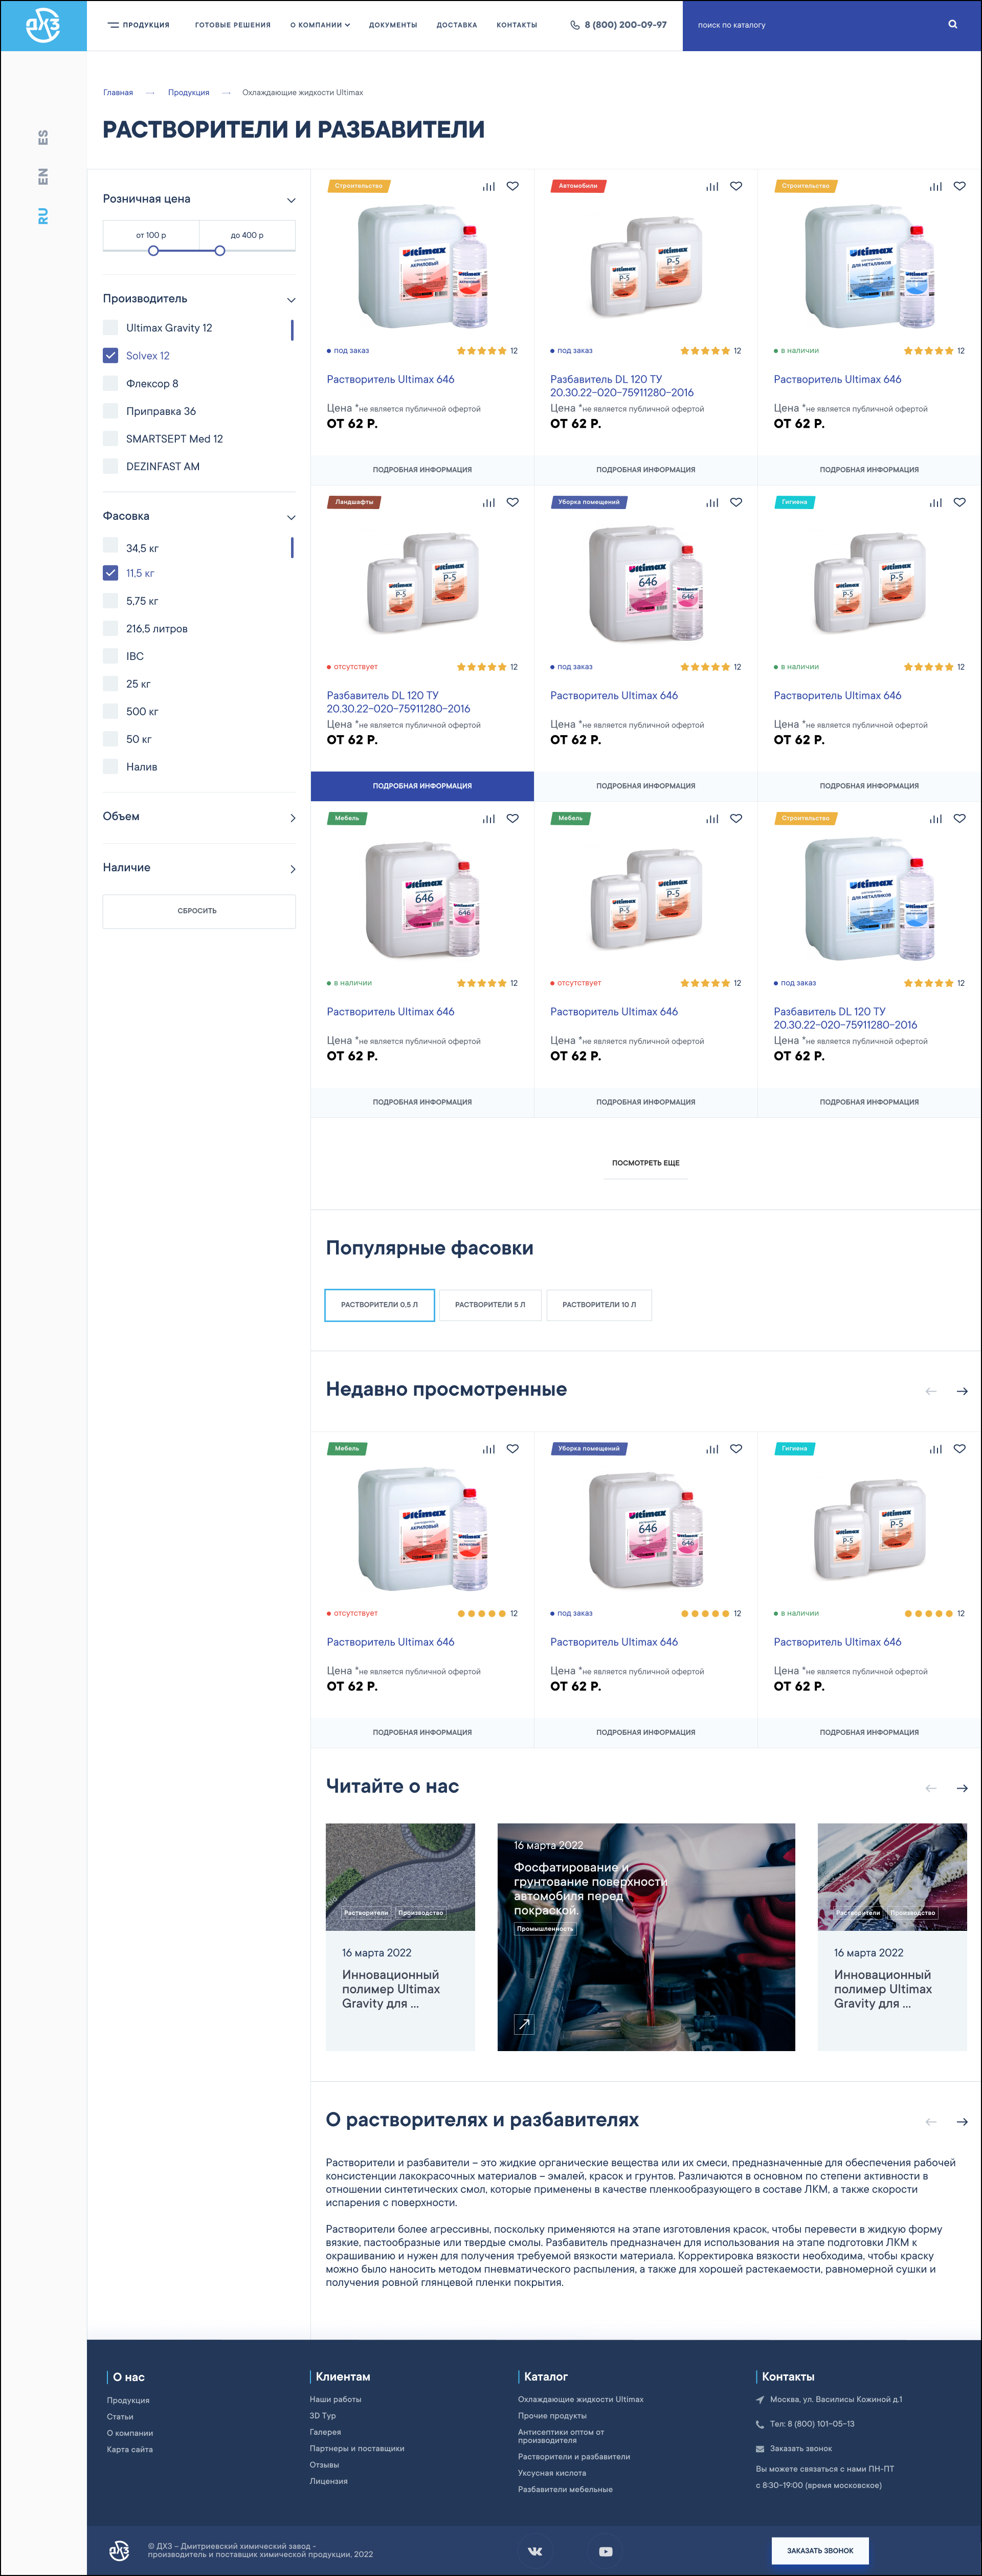Select the Растворители 10 л tab
982x2576 pixels.
coord(599,1305)
